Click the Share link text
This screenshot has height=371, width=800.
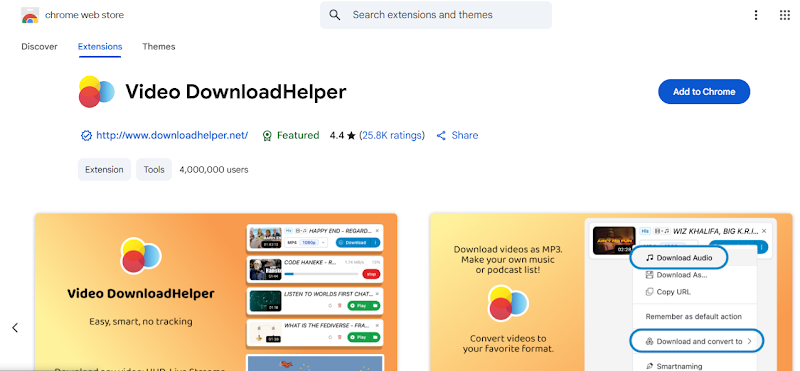[465, 135]
